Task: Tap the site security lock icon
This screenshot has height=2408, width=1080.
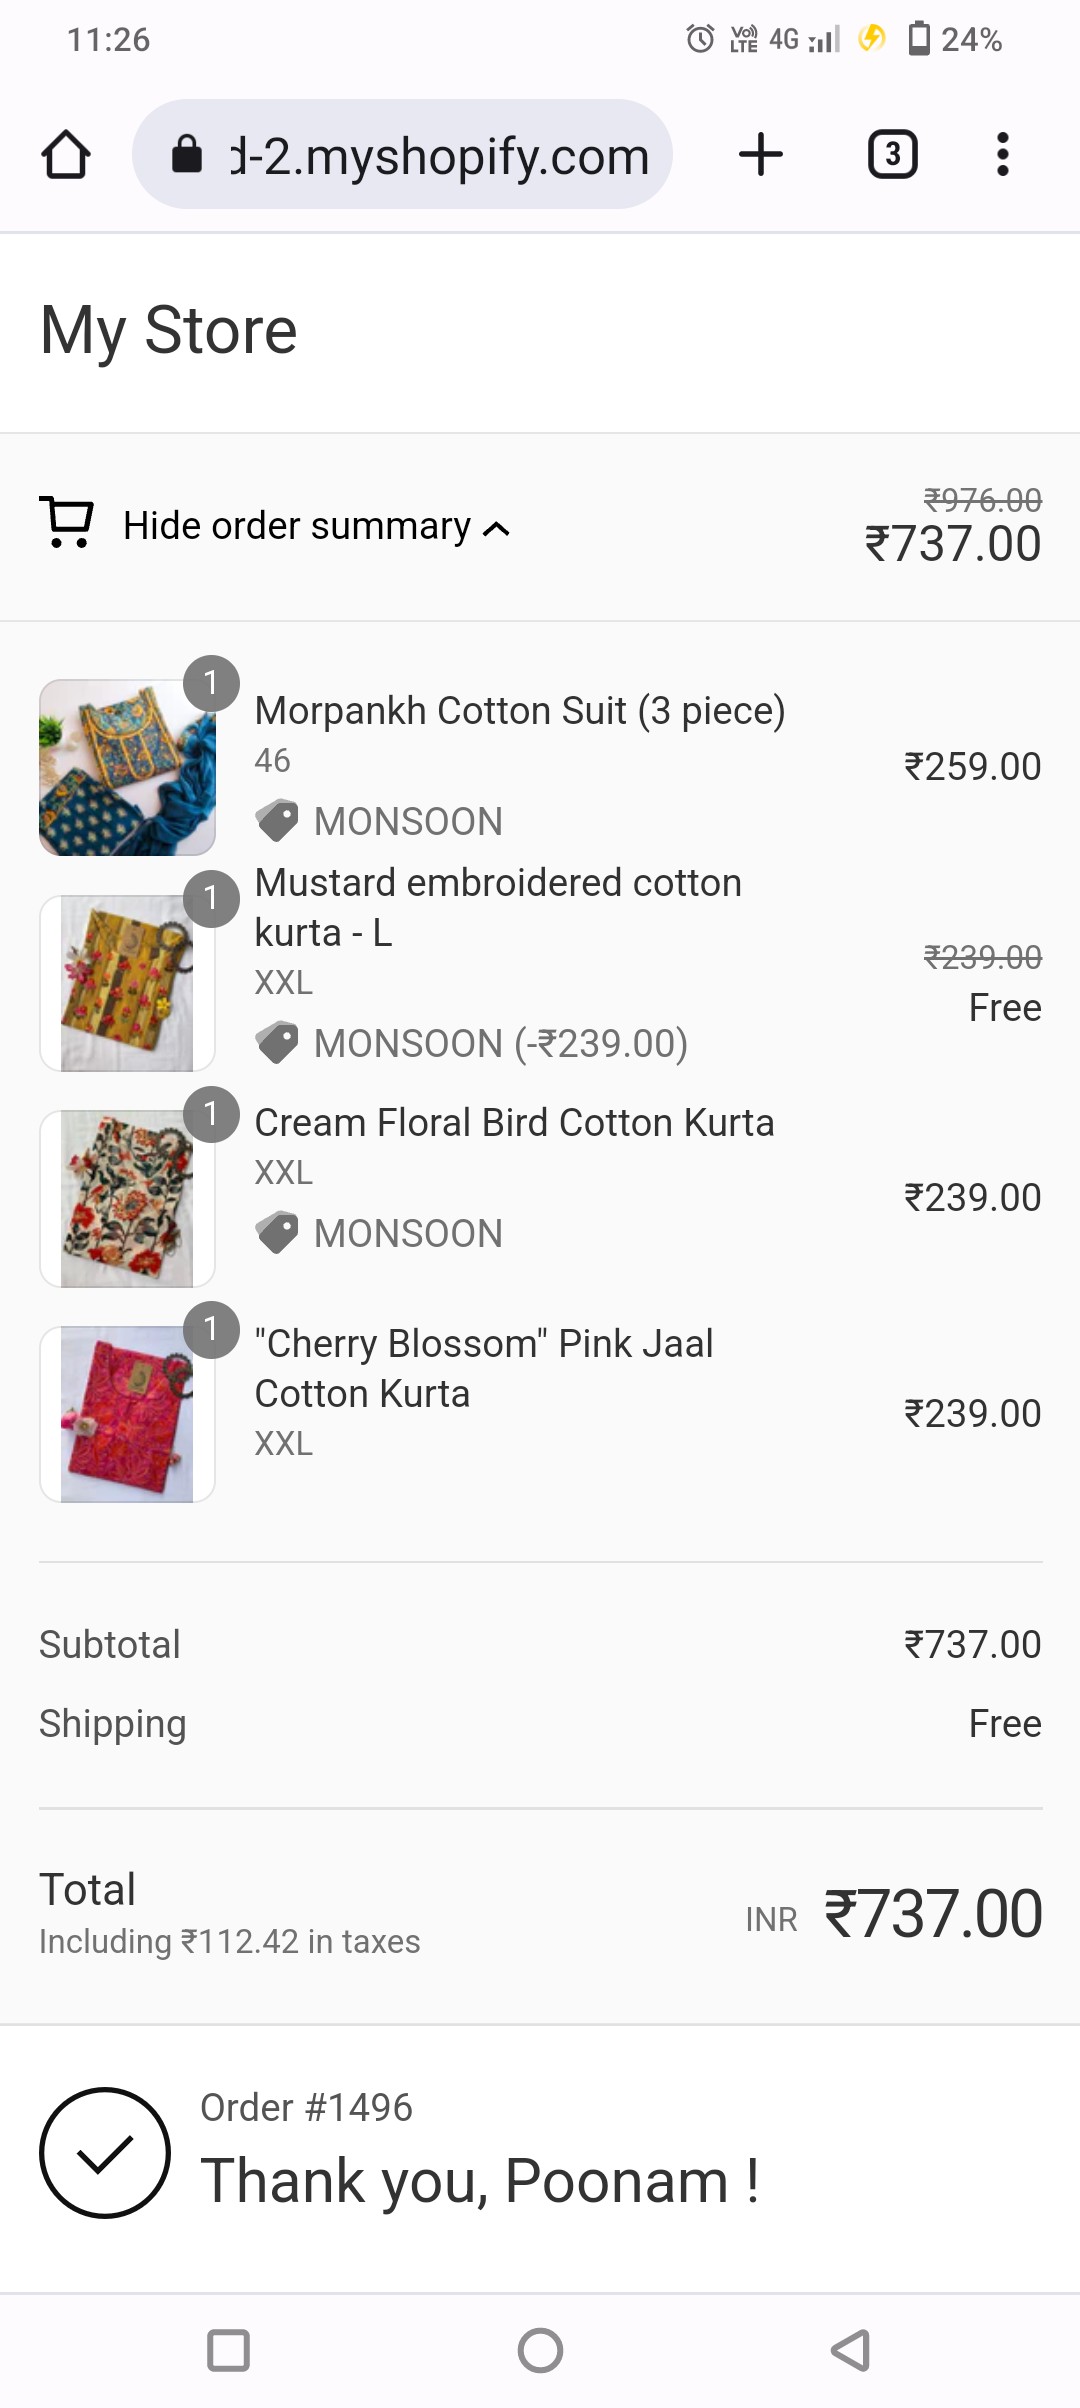Action: click(187, 155)
